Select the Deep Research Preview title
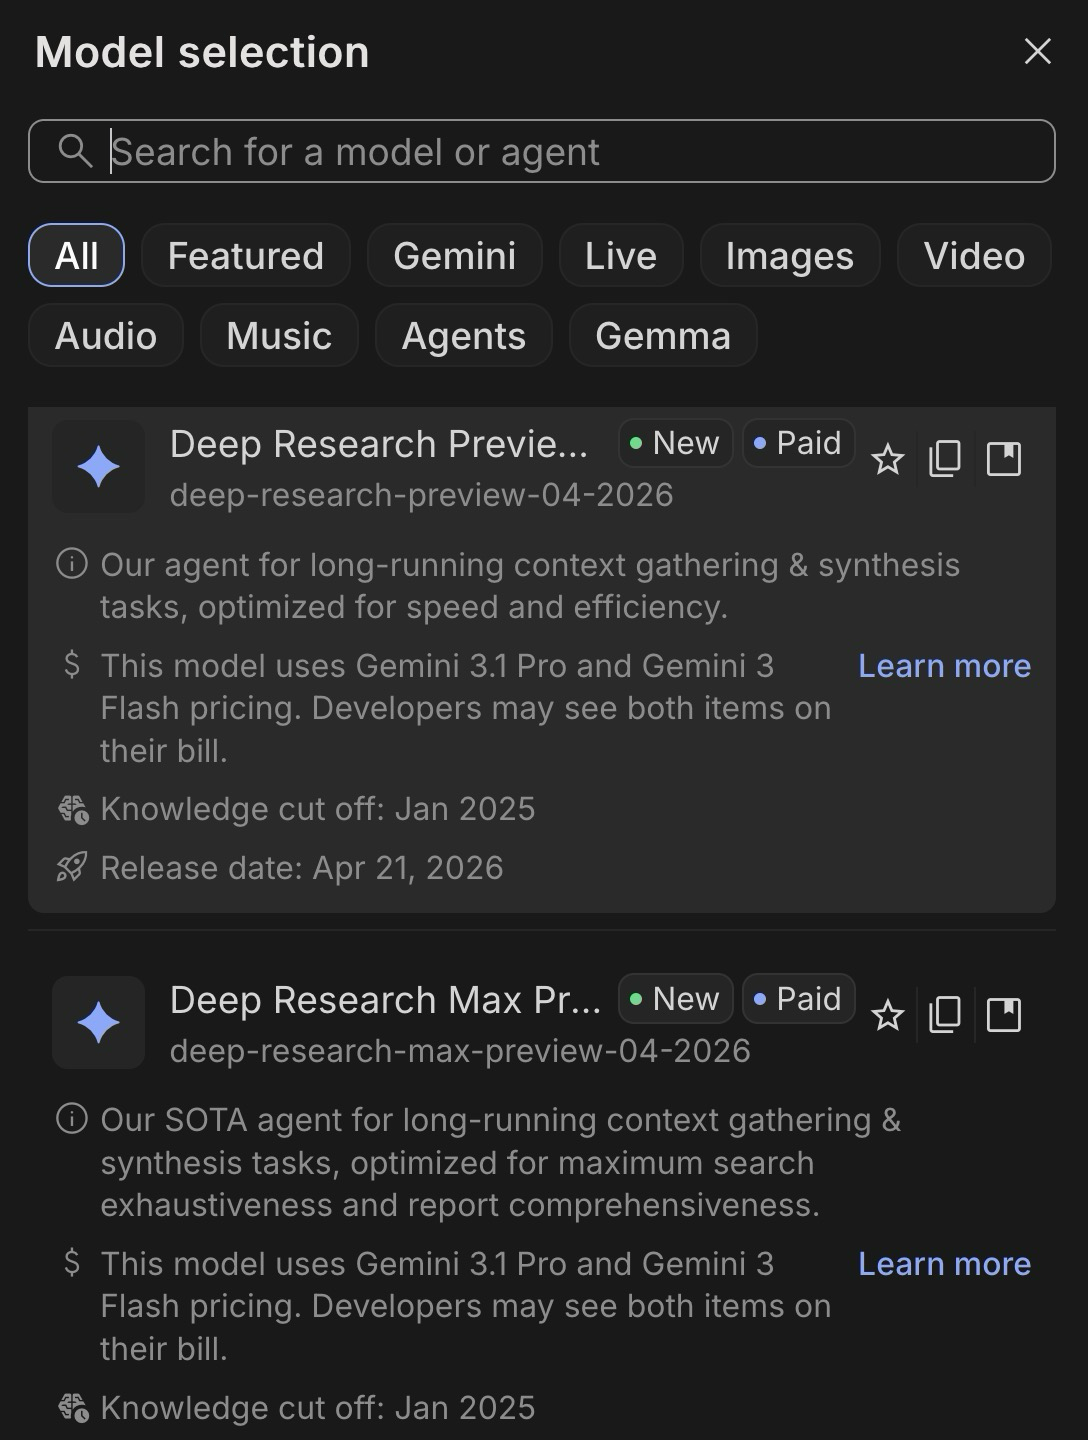Image resolution: width=1088 pixels, height=1440 pixels. (x=379, y=444)
